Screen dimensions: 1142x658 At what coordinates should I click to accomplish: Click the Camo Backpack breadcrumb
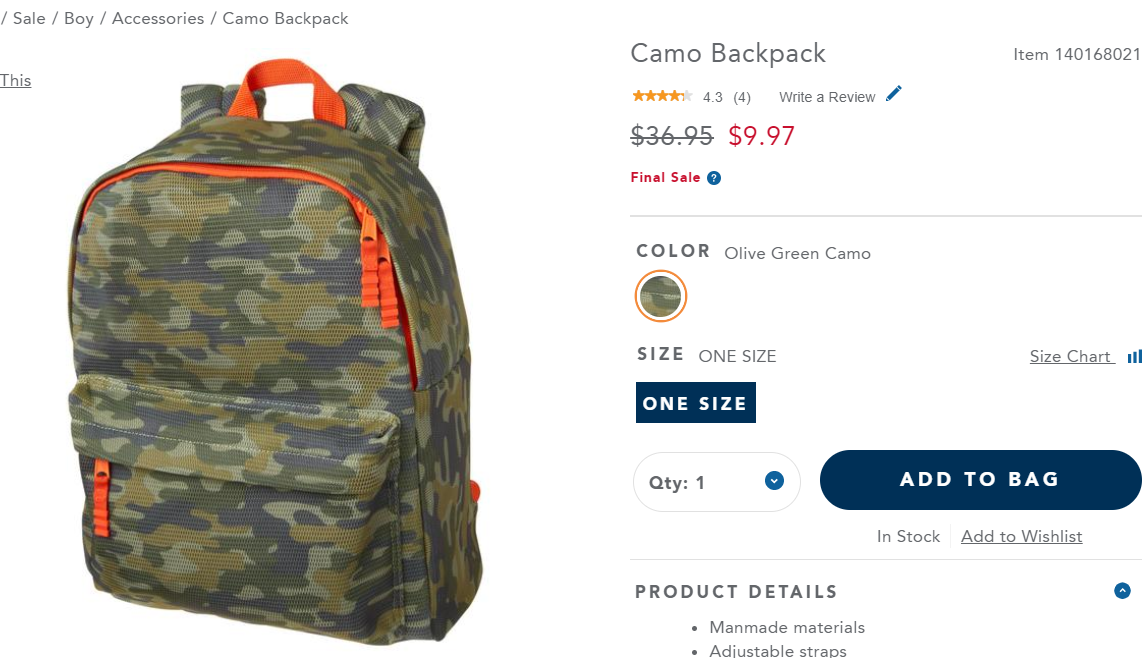[x=286, y=18]
